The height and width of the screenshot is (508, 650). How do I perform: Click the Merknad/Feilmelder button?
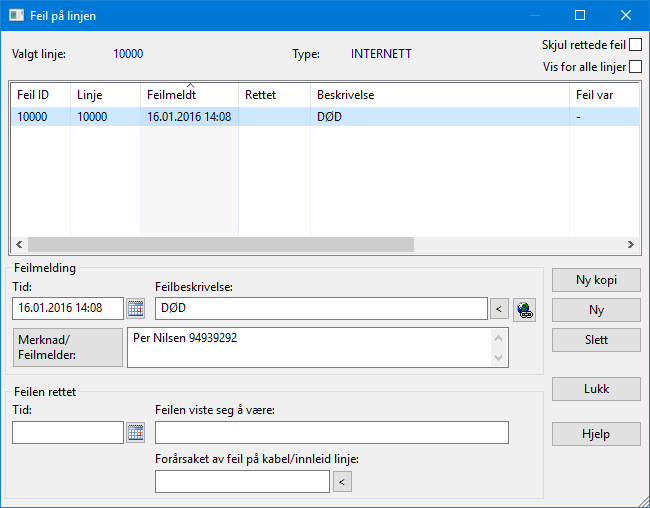point(68,348)
